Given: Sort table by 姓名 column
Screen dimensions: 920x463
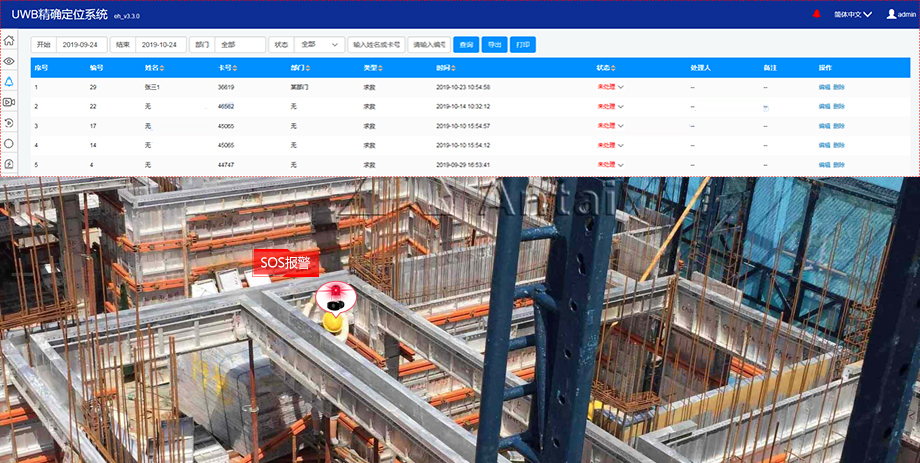Looking at the screenshot, I should pos(154,68).
